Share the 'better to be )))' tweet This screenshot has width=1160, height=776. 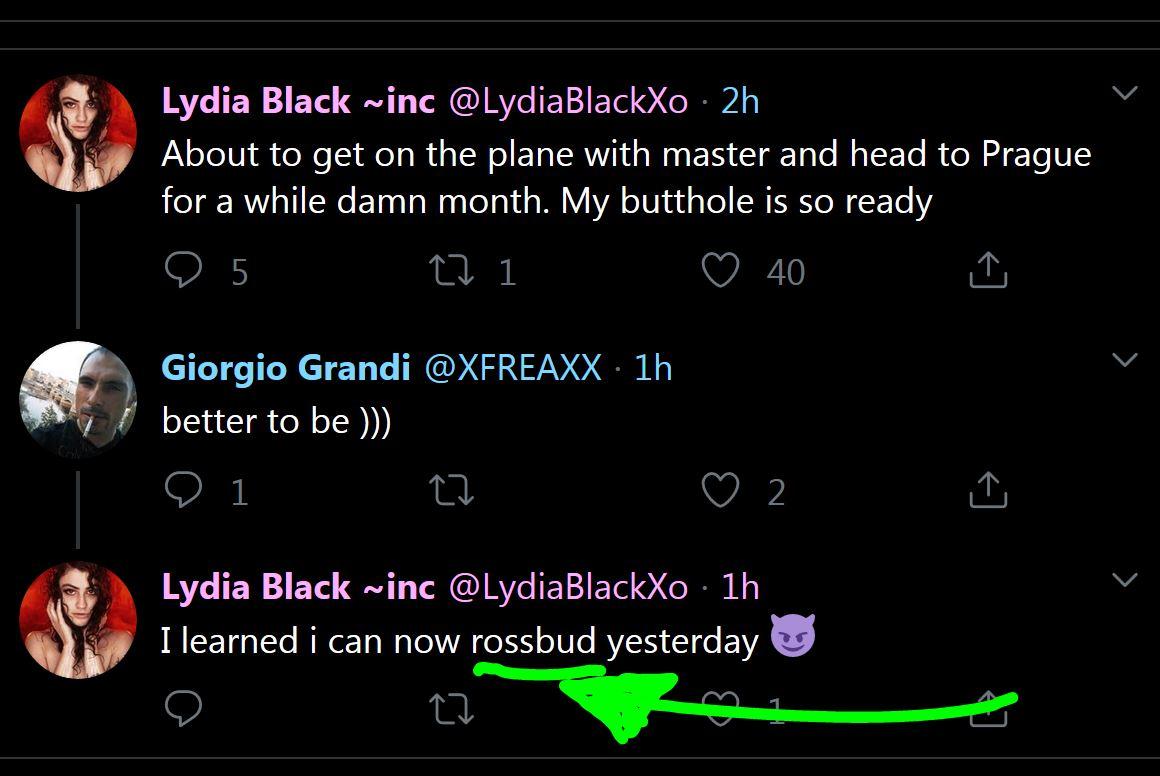(987, 490)
